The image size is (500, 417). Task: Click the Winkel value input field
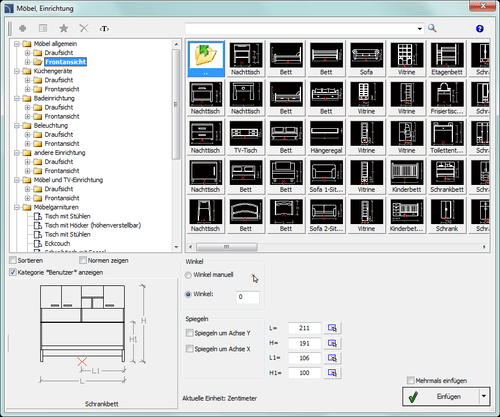(247, 297)
